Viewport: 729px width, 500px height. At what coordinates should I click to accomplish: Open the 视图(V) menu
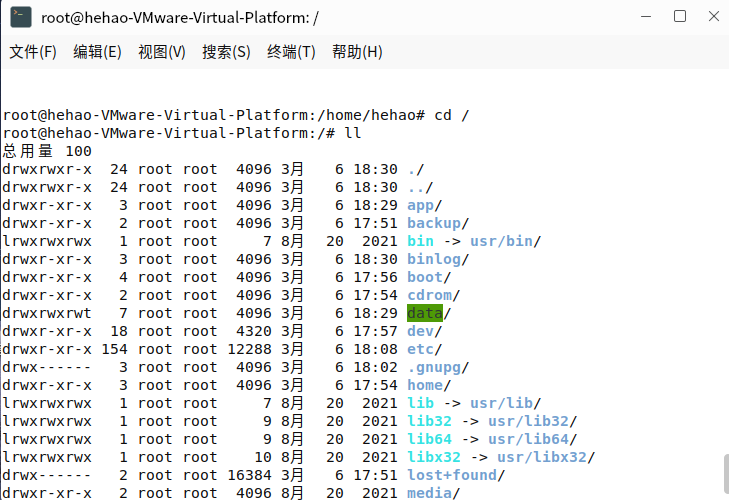point(161,52)
